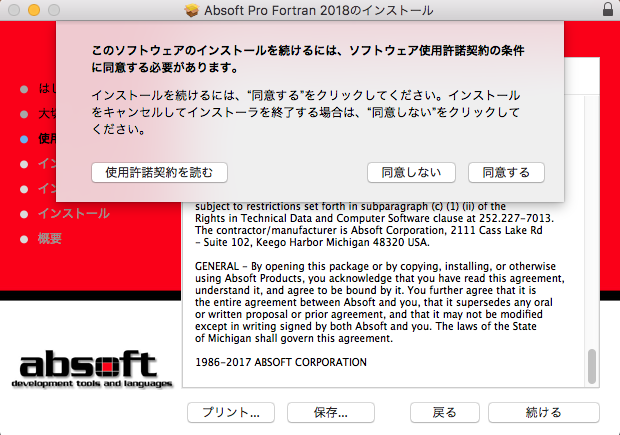The image size is (620, 435).
Task: Click the 続ける continue button
Action: (x=544, y=412)
